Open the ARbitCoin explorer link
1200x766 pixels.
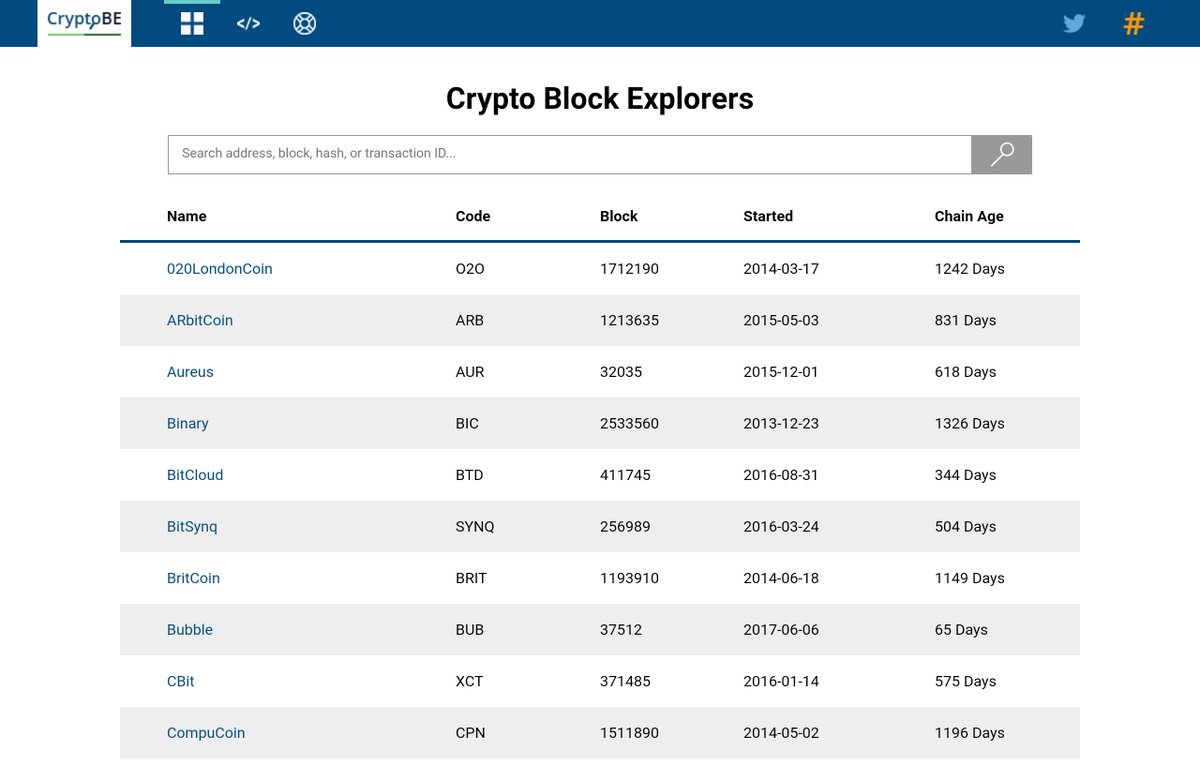[x=200, y=320]
